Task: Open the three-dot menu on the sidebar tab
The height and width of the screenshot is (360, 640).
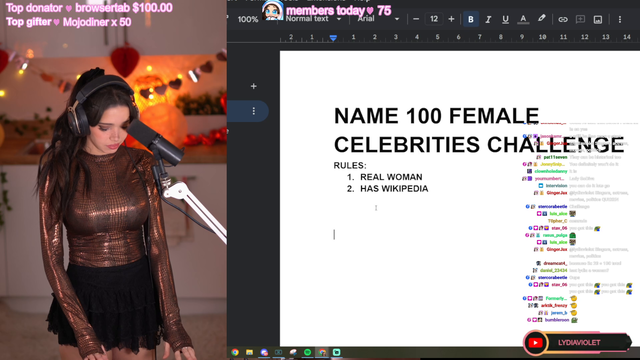Action: click(253, 111)
